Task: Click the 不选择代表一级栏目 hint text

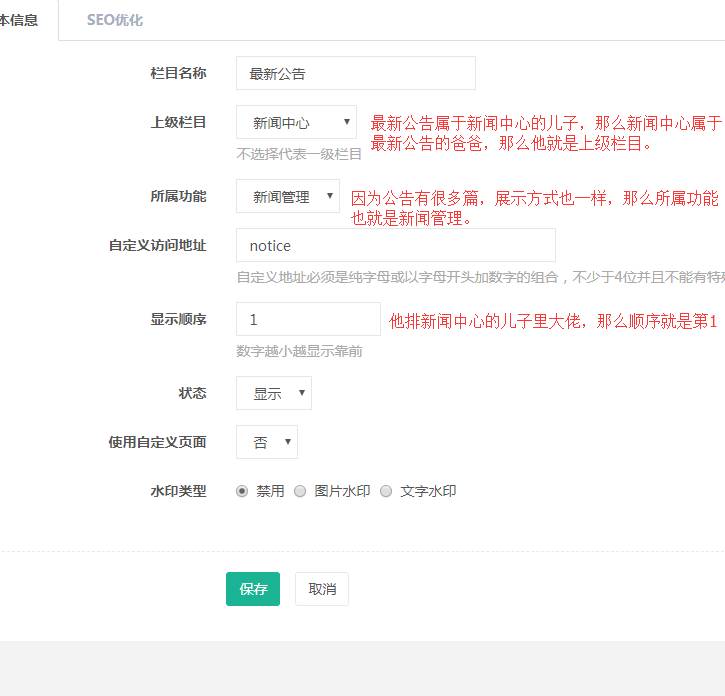Action: [x=299, y=154]
